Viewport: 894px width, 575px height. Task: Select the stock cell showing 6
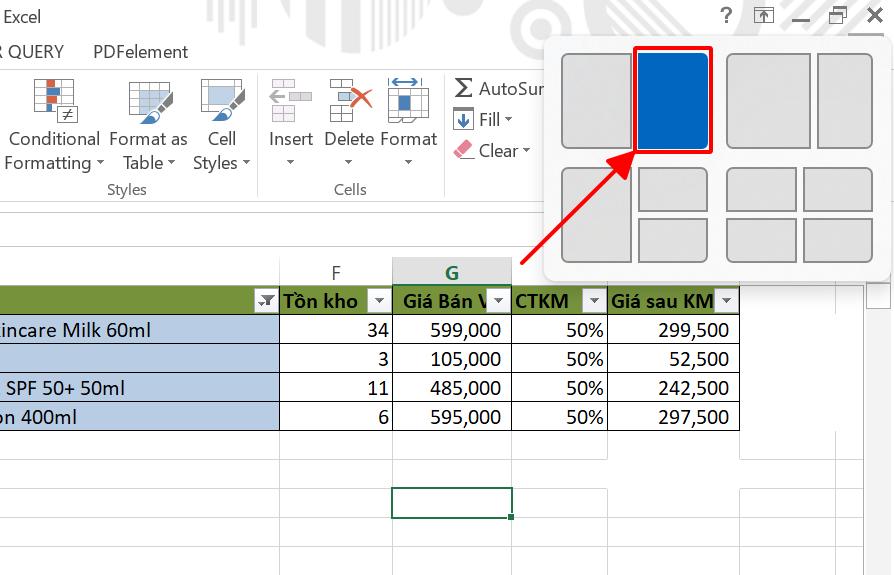point(336,417)
